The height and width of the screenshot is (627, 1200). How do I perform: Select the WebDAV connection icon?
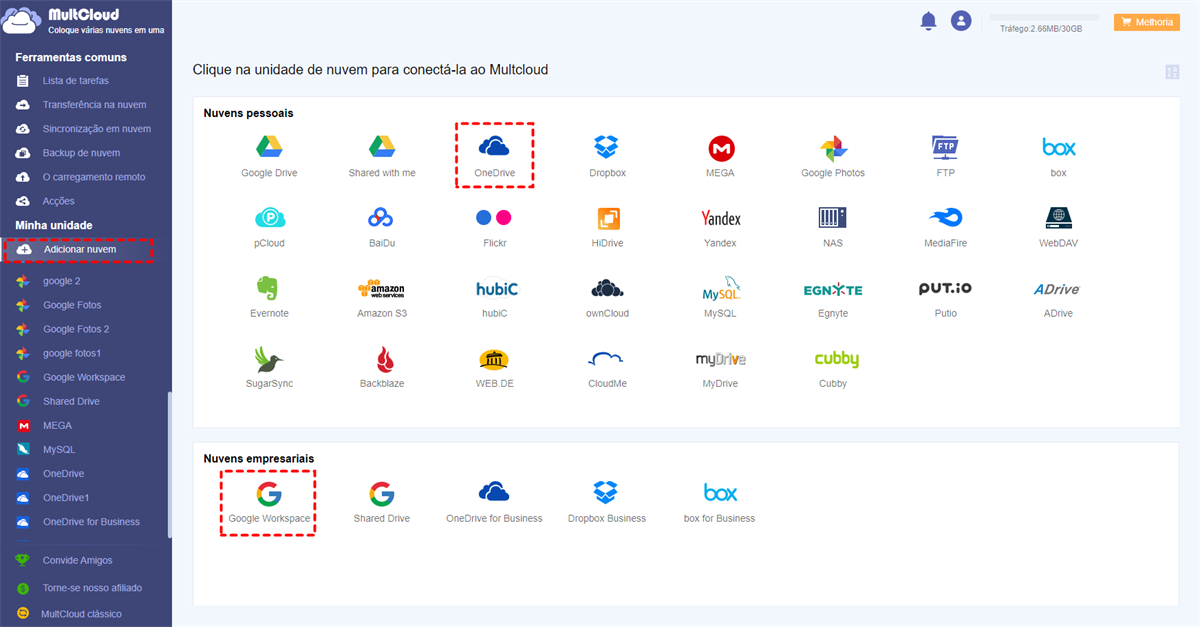tap(1059, 226)
